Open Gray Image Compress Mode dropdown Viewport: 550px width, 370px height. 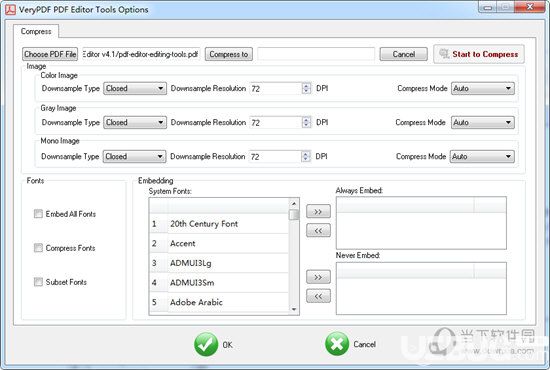483,122
